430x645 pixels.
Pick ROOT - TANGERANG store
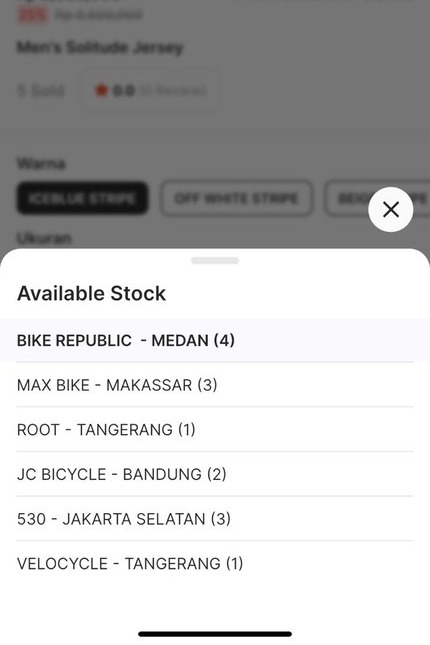pos(215,429)
